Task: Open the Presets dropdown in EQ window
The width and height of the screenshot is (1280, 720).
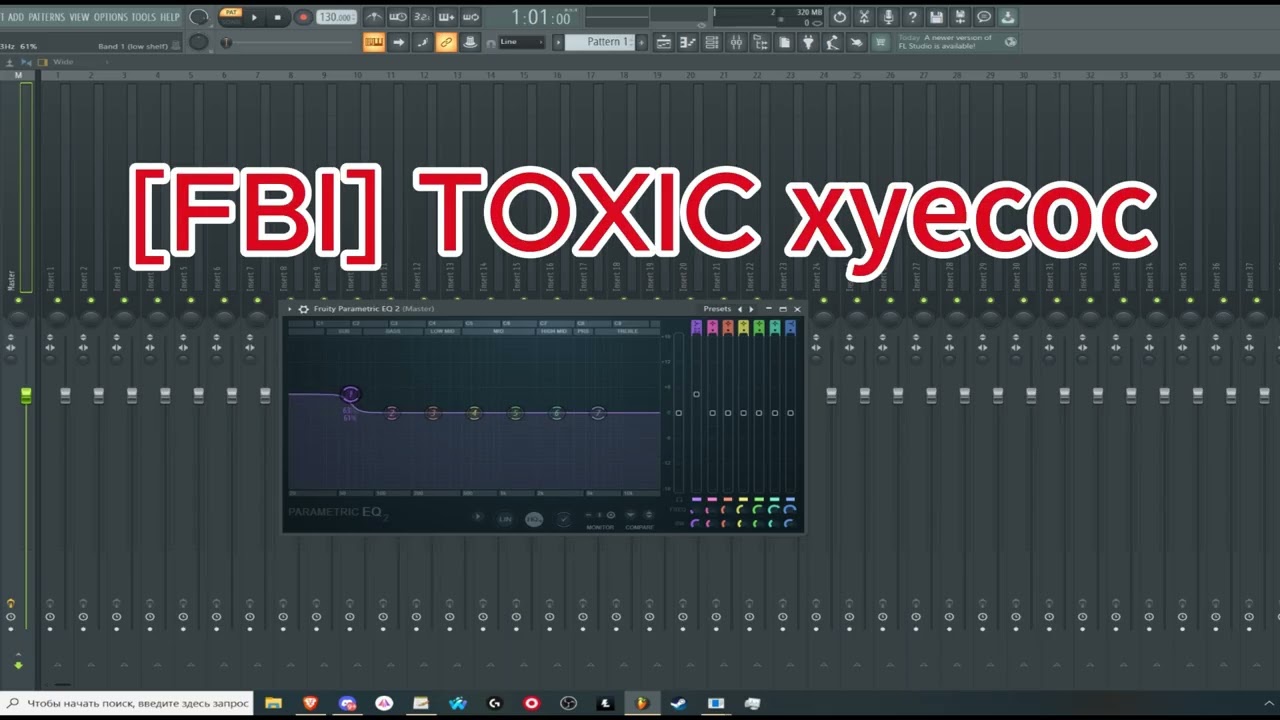Action: (x=717, y=309)
